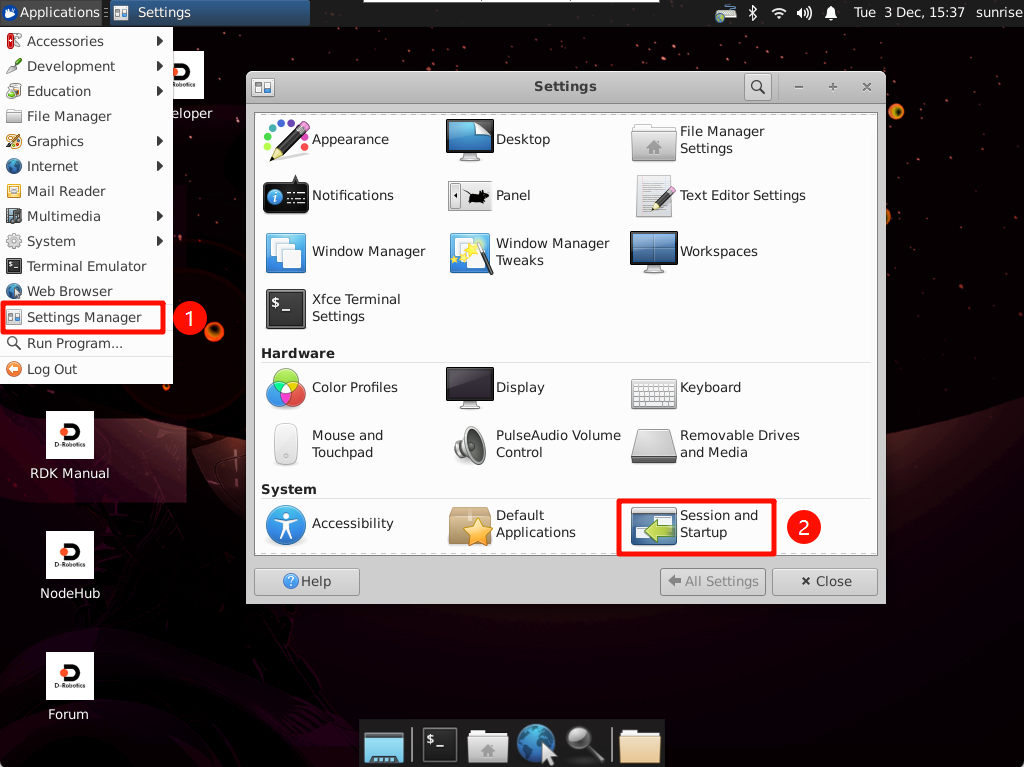Click the Close button in Settings
The width and height of the screenshot is (1024, 767).
click(x=825, y=581)
